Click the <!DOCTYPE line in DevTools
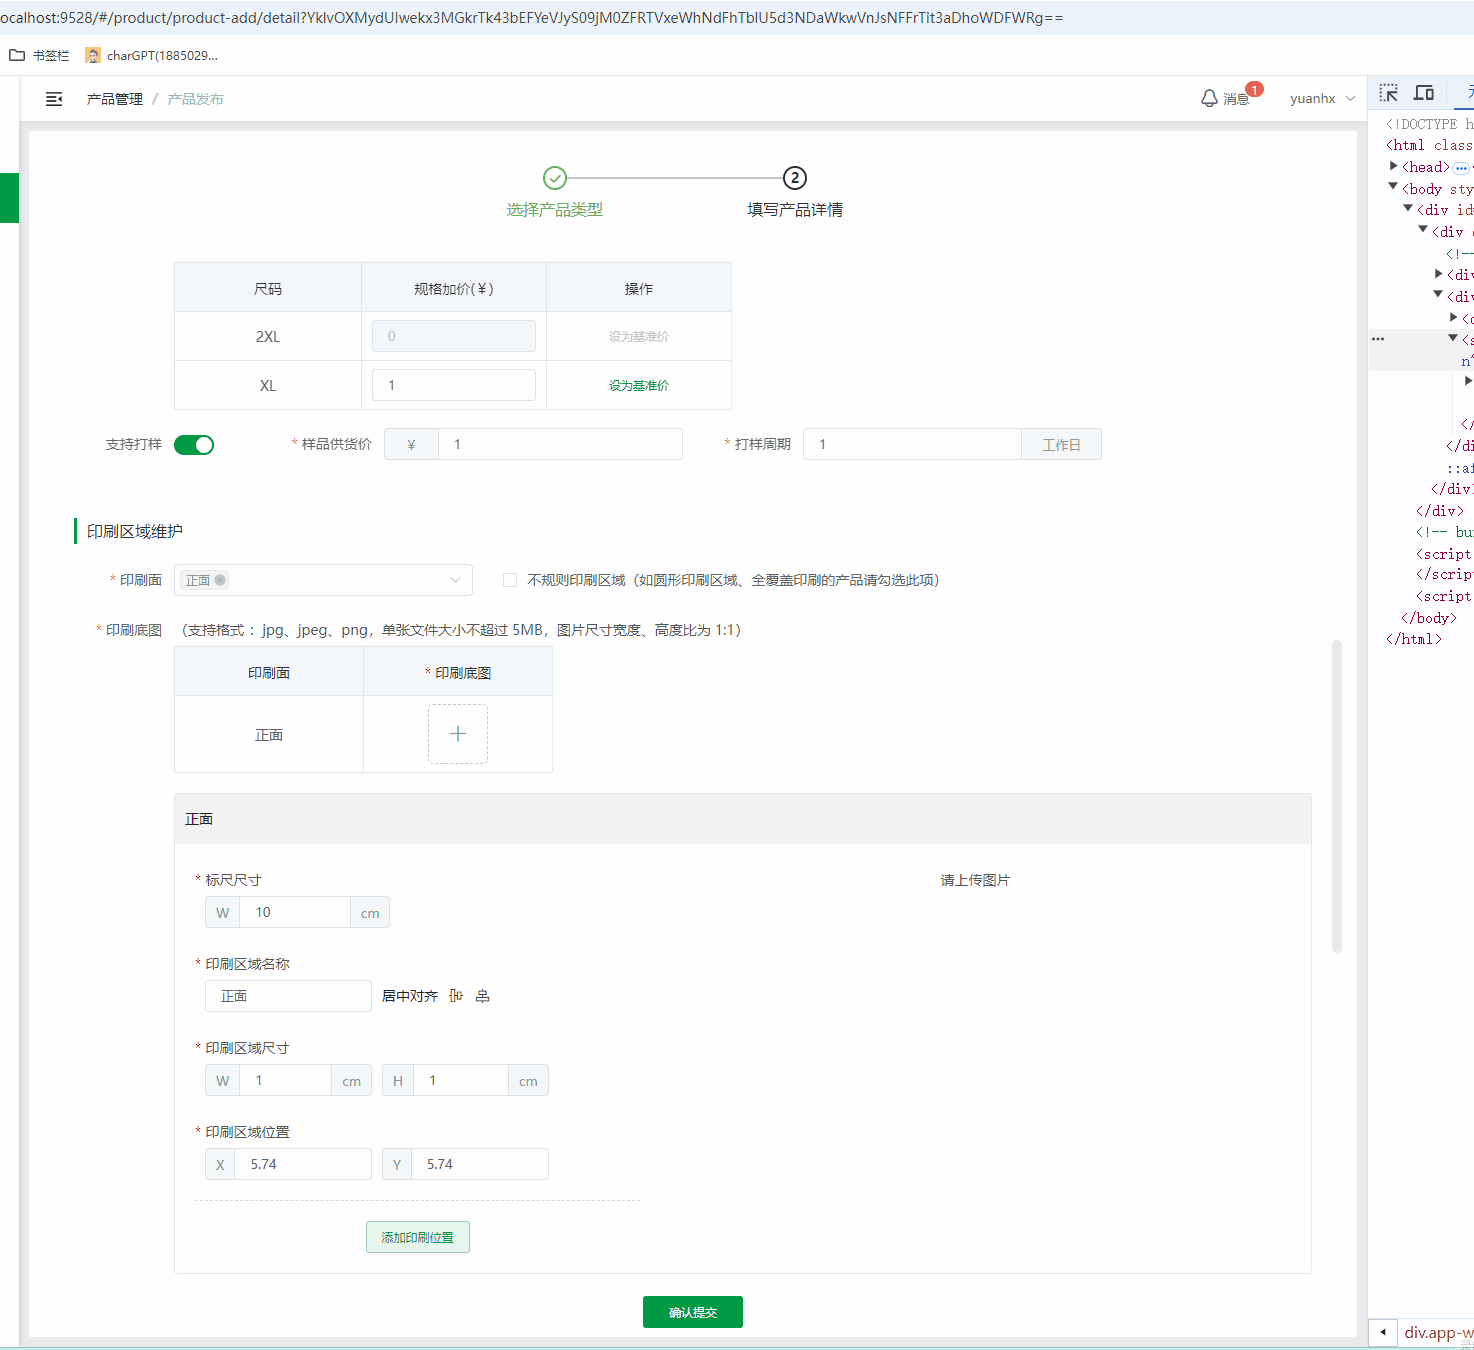The height and width of the screenshot is (1350, 1474). point(1429,124)
